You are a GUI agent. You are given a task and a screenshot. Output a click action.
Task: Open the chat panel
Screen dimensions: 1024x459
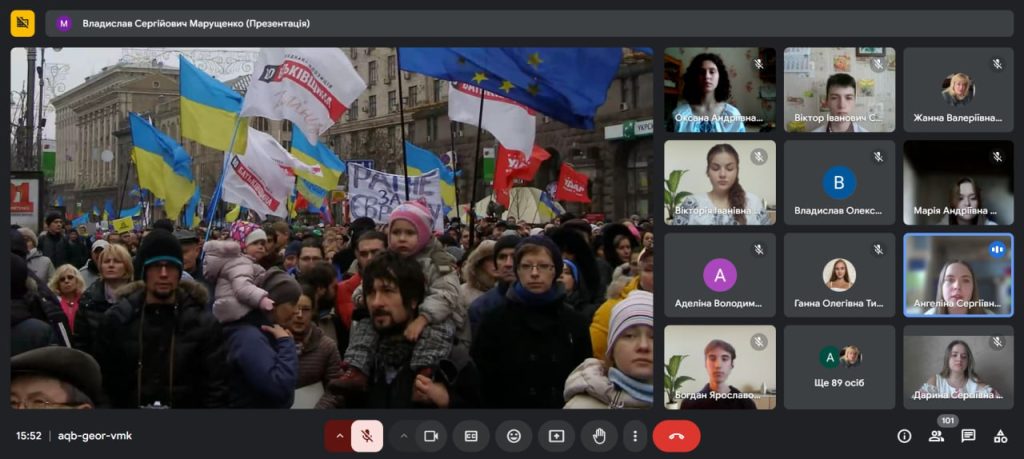(x=968, y=436)
